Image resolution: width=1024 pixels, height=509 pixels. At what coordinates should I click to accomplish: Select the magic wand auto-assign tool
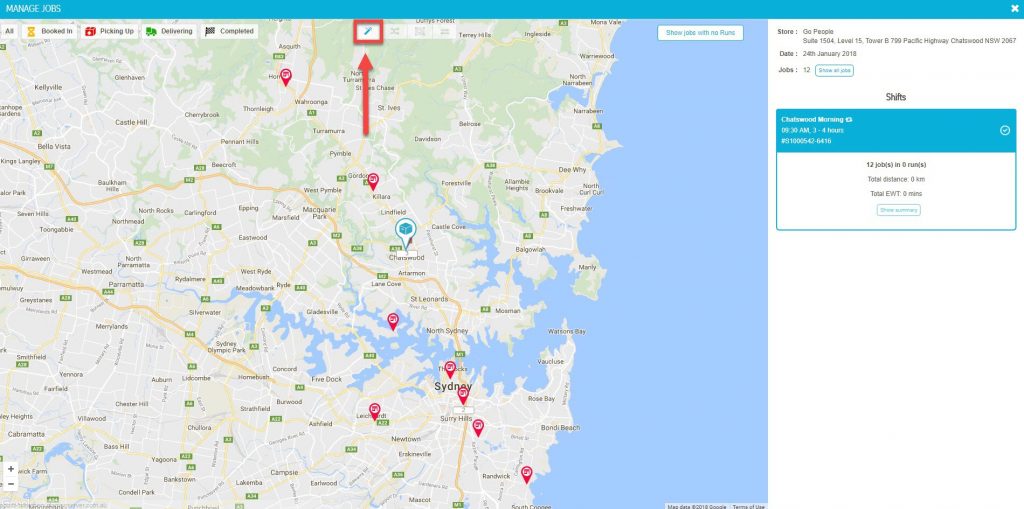[x=368, y=31]
